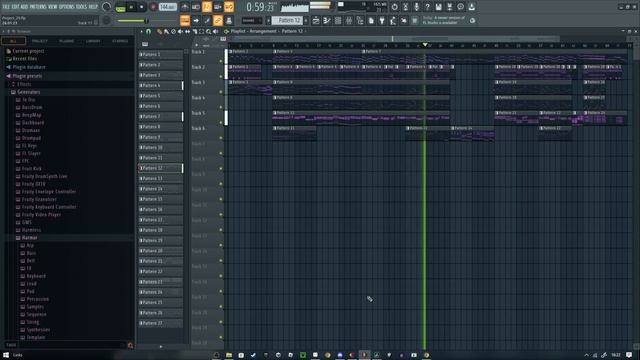This screenshot has height=360, width=640.
Task: Click the project files page icon
Action: coord(371,20)
